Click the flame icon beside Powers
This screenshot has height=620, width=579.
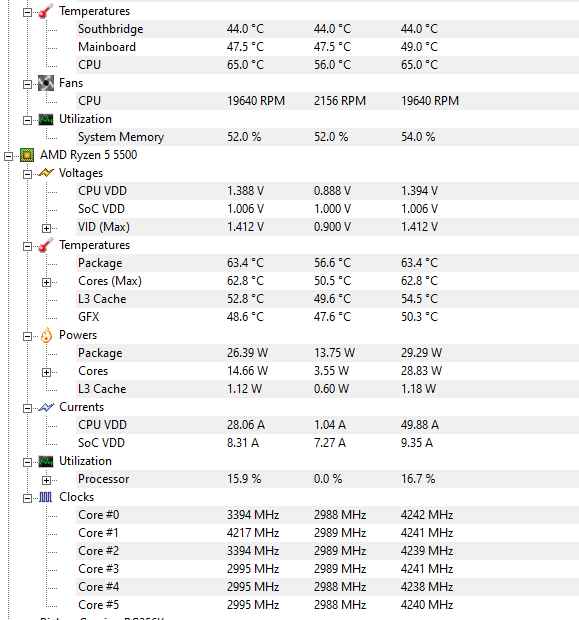coord(46,335)
